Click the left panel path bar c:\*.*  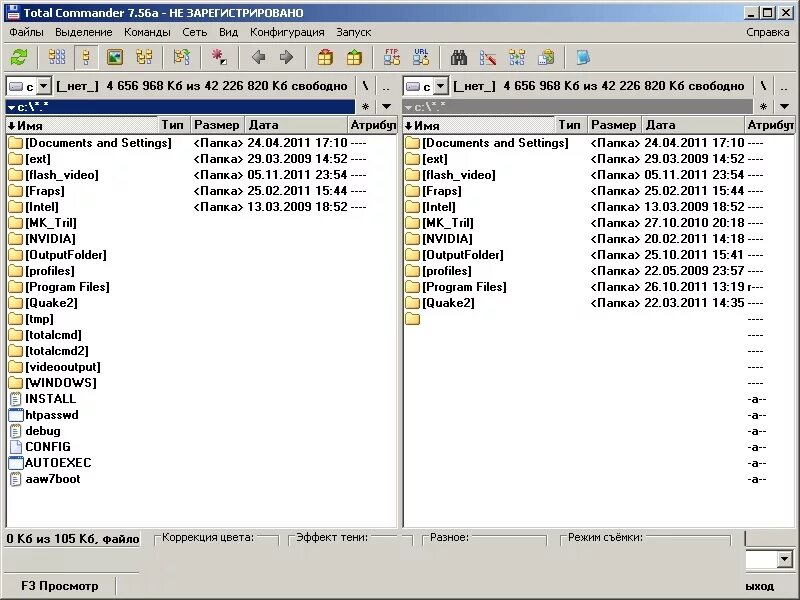click(180, 107)
